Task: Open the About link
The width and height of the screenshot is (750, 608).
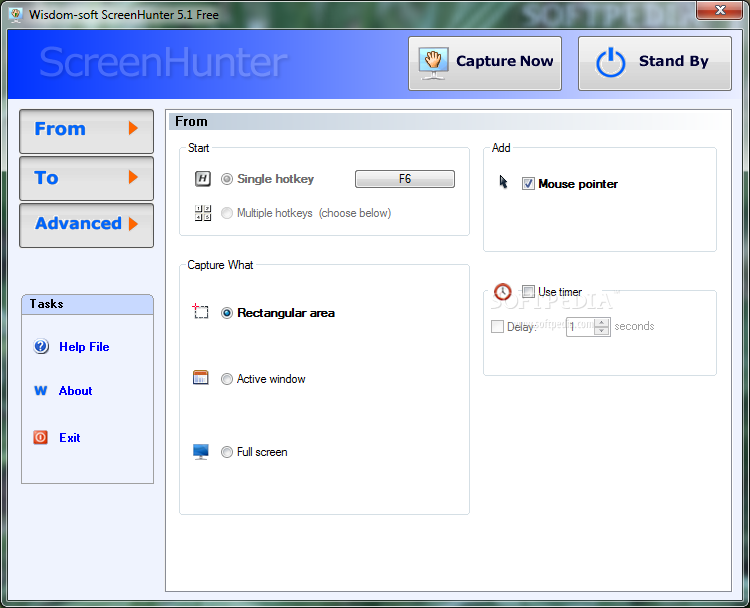Action: (x=76, y=391)
